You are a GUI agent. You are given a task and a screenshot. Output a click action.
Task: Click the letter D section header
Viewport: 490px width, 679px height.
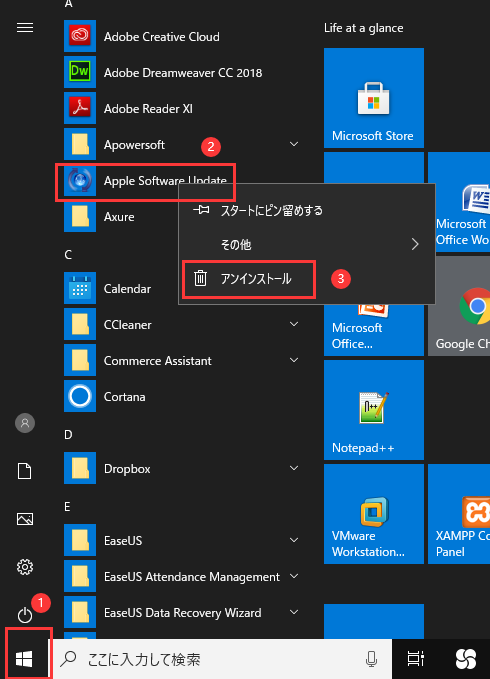pos(68,435)
